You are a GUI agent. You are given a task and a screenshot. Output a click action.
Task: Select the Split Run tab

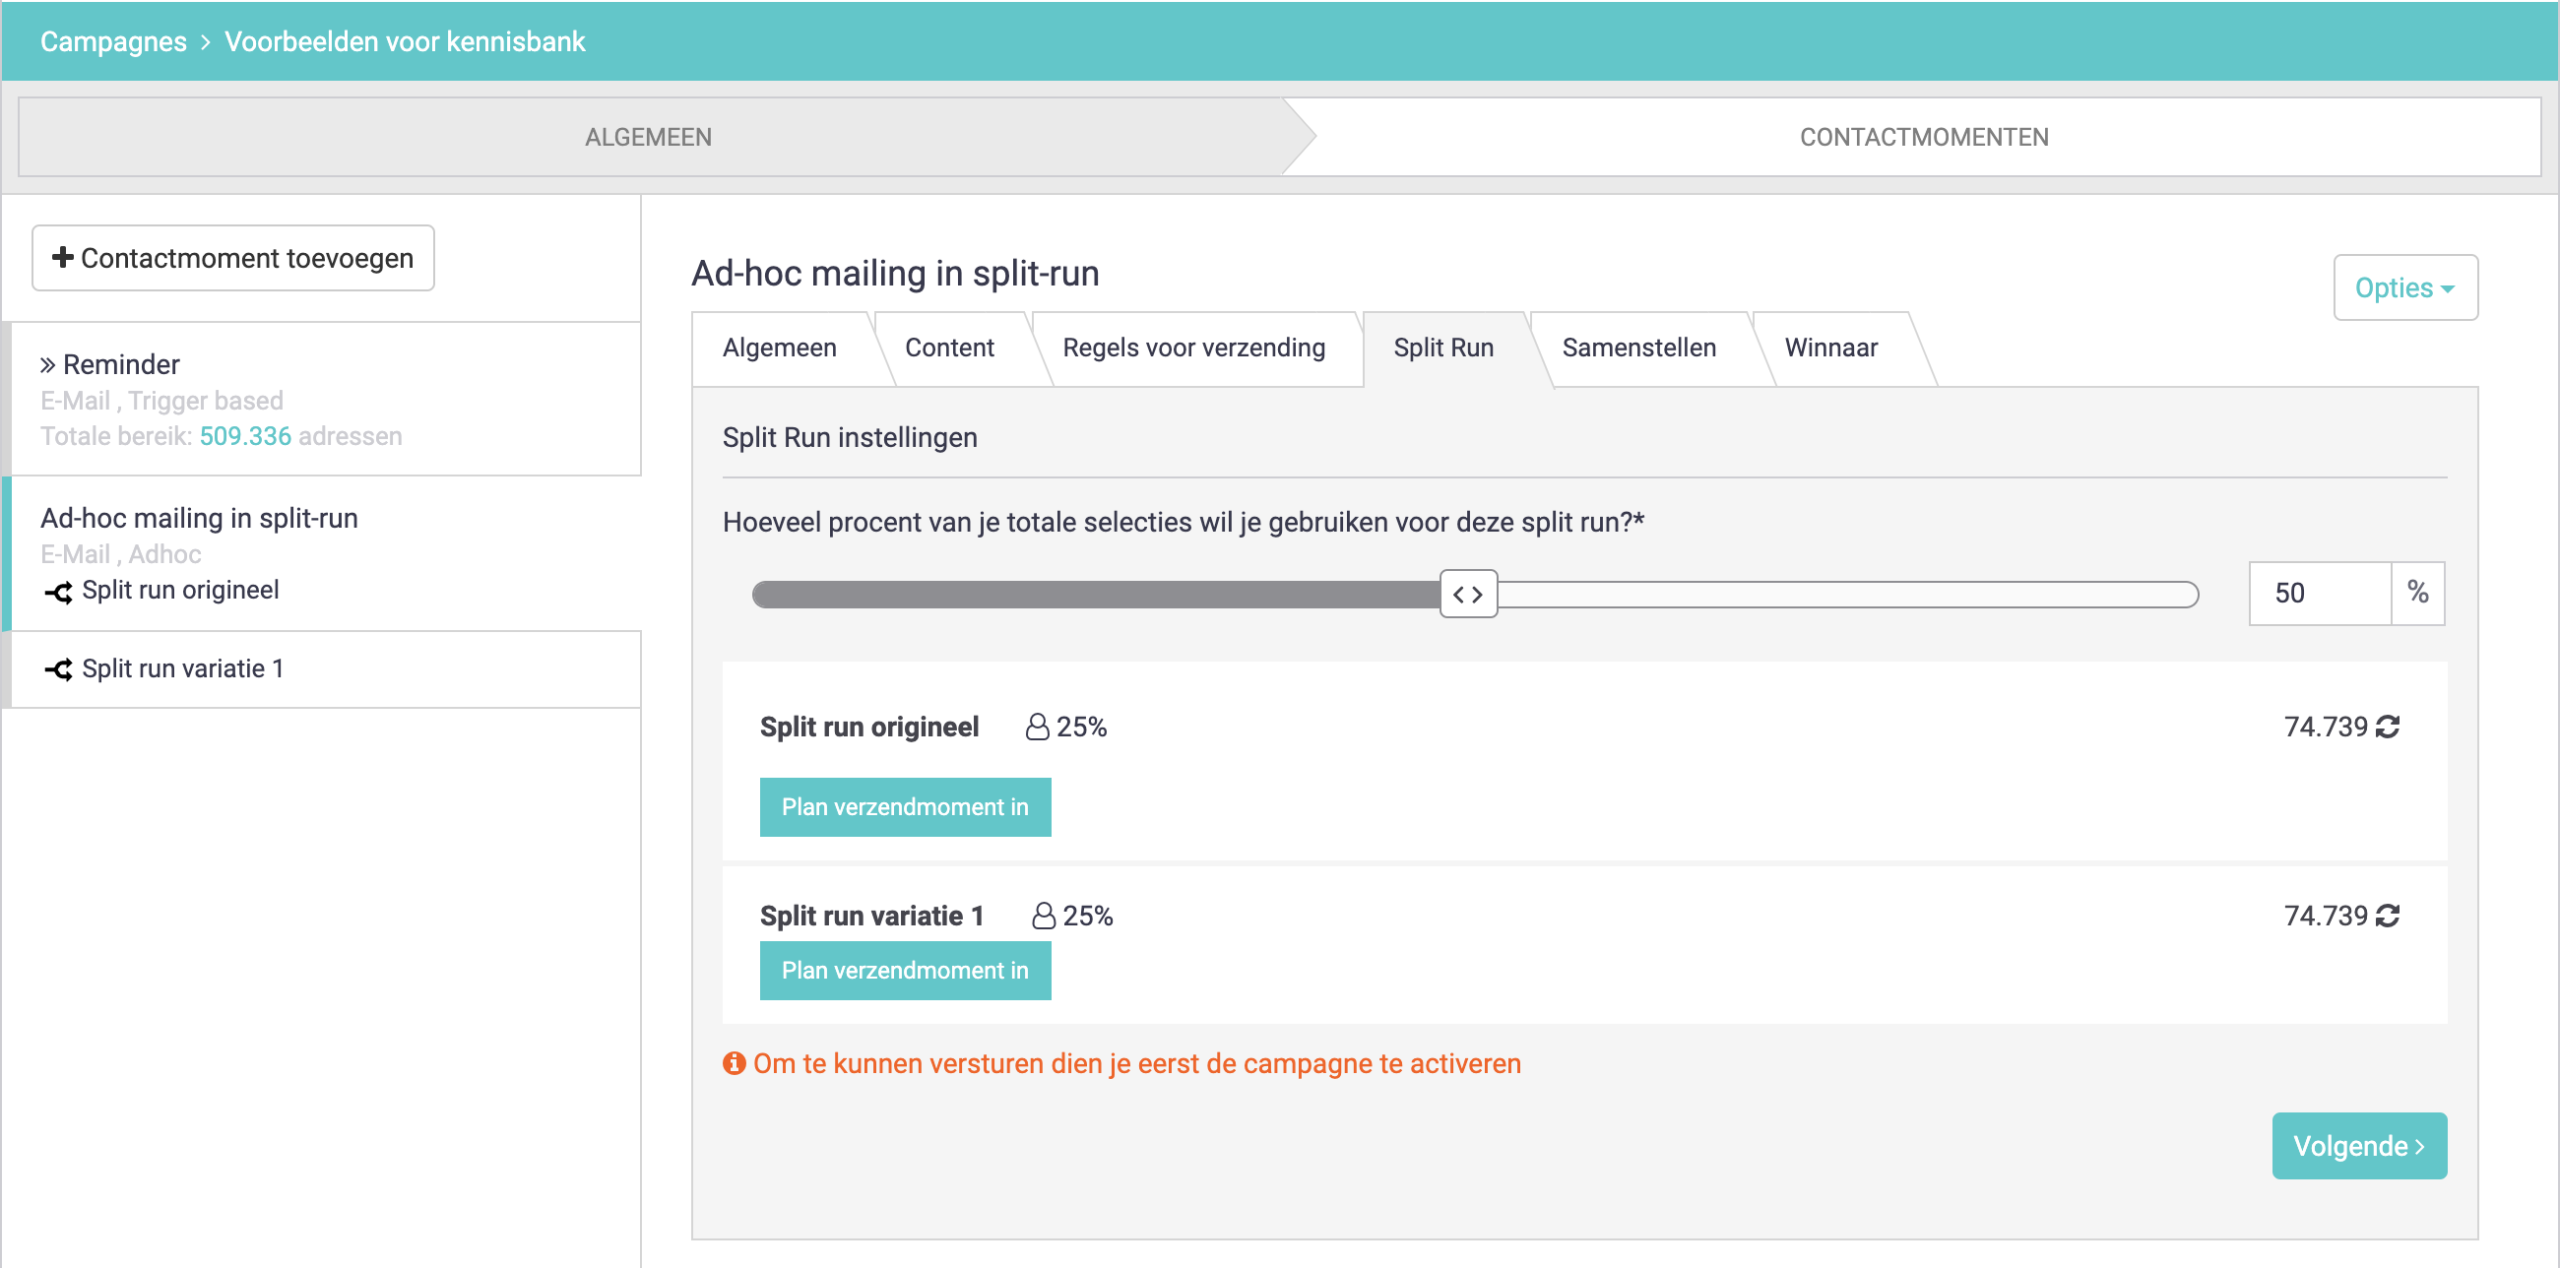tap(1444, 348)
